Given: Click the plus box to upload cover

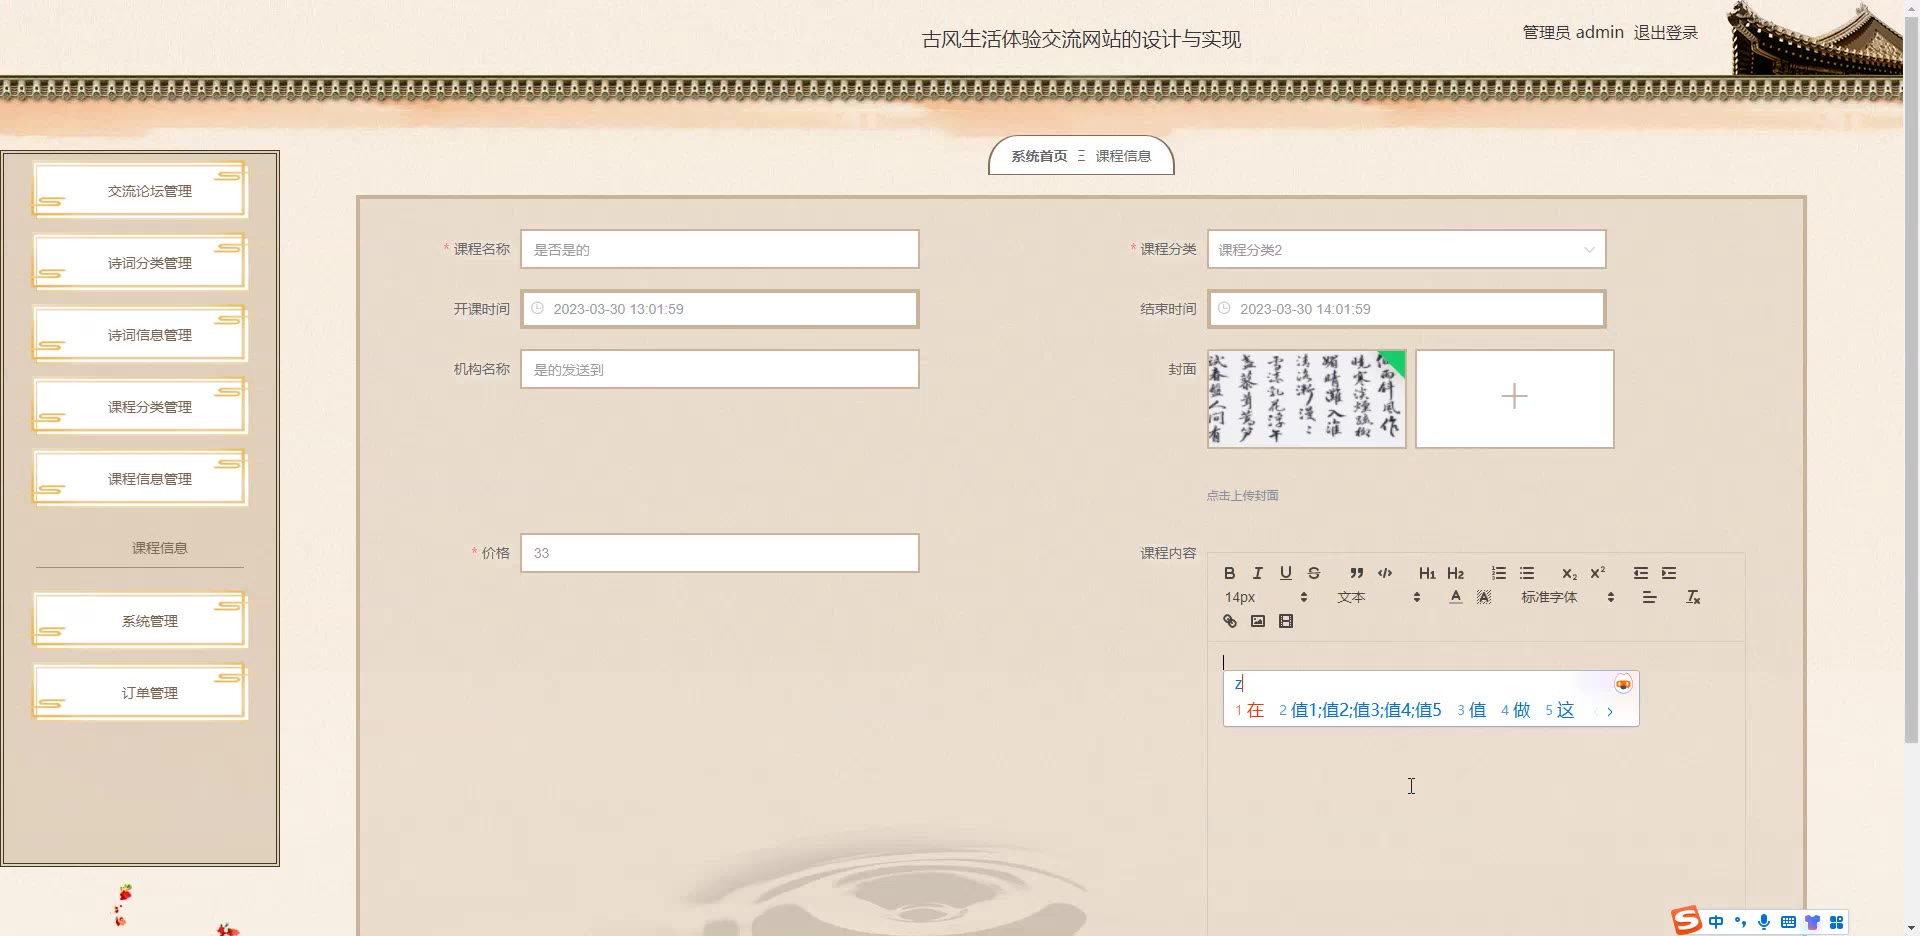Looking at the screenshot, I should 1514,398.
